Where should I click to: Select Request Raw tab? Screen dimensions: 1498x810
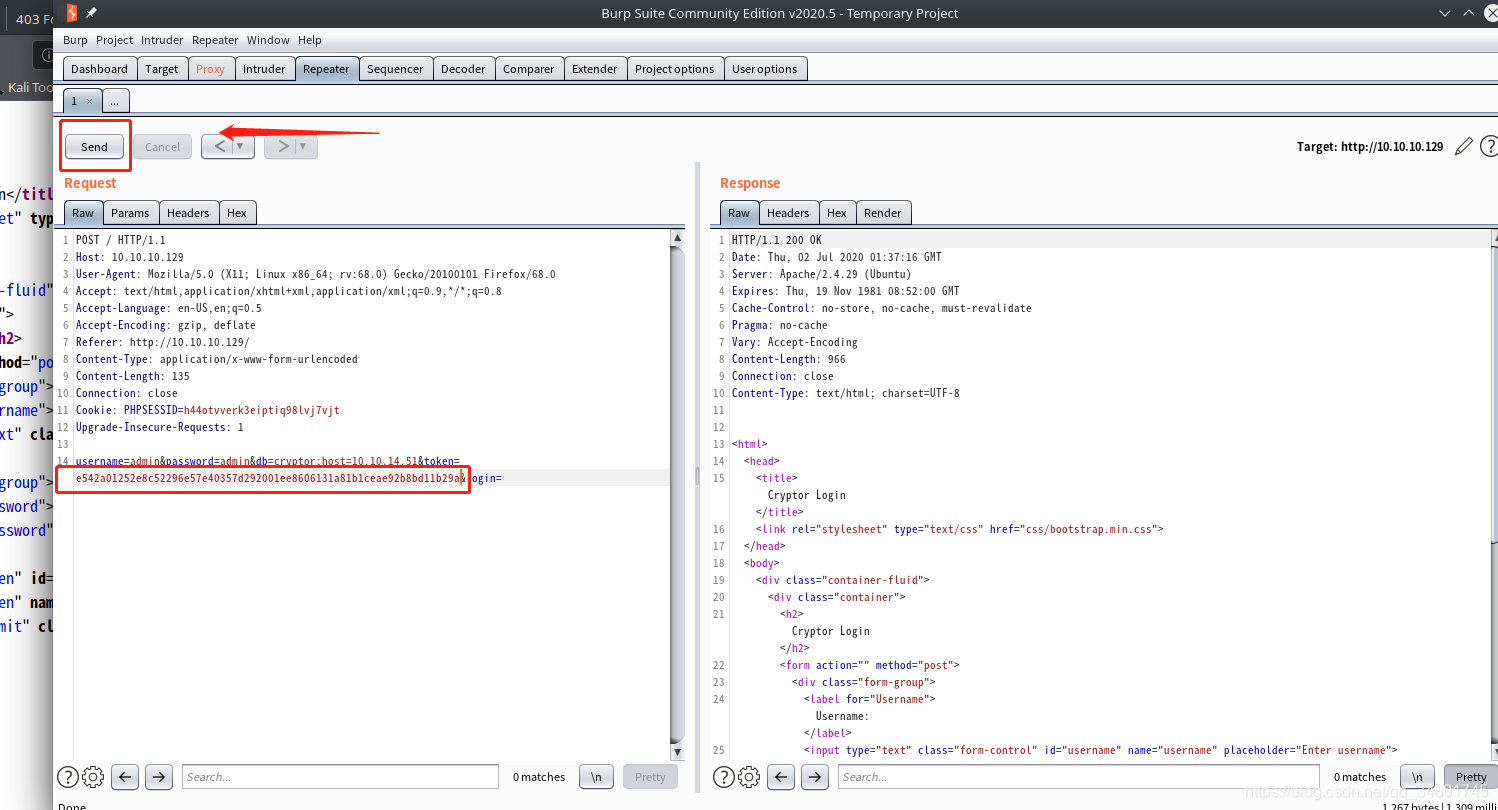pyautogui.click(x=83, y=212)
